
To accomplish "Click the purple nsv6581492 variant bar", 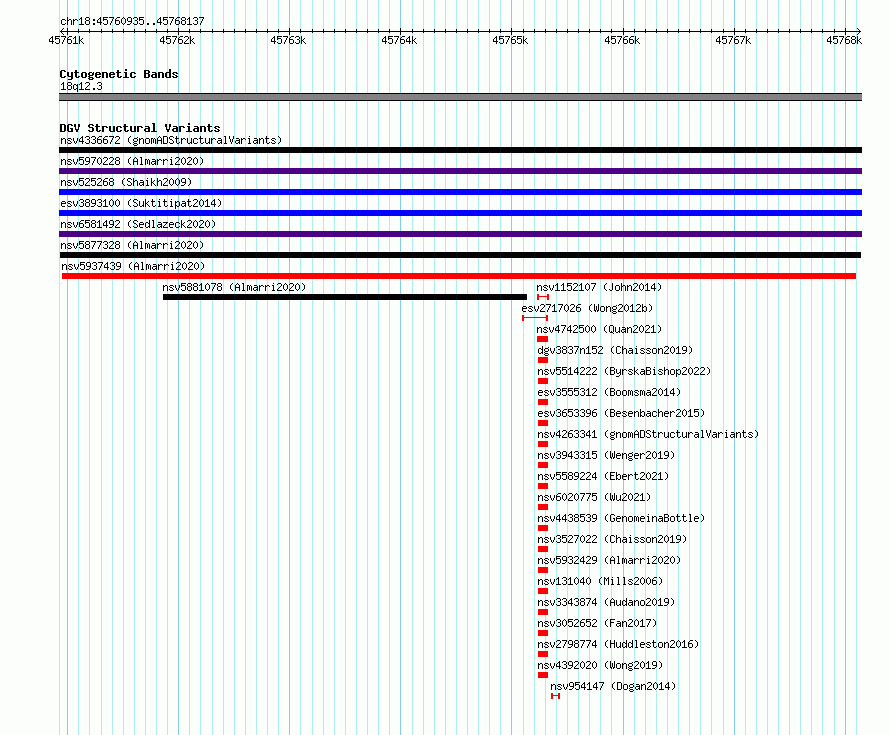I will tap(460, 234).
